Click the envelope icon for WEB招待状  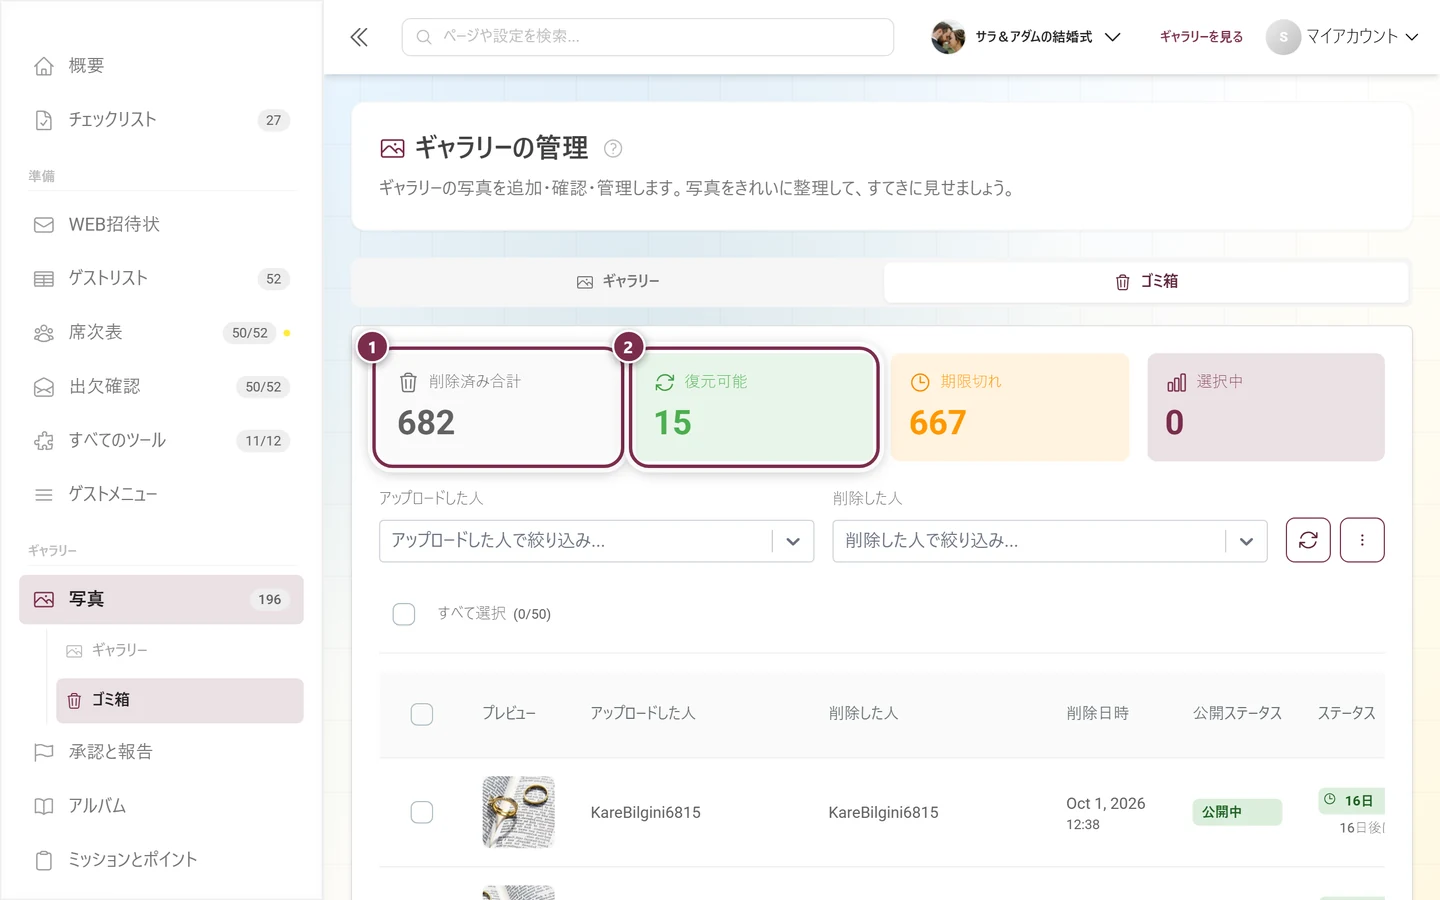pyautogui.click(x=44, y=225)
